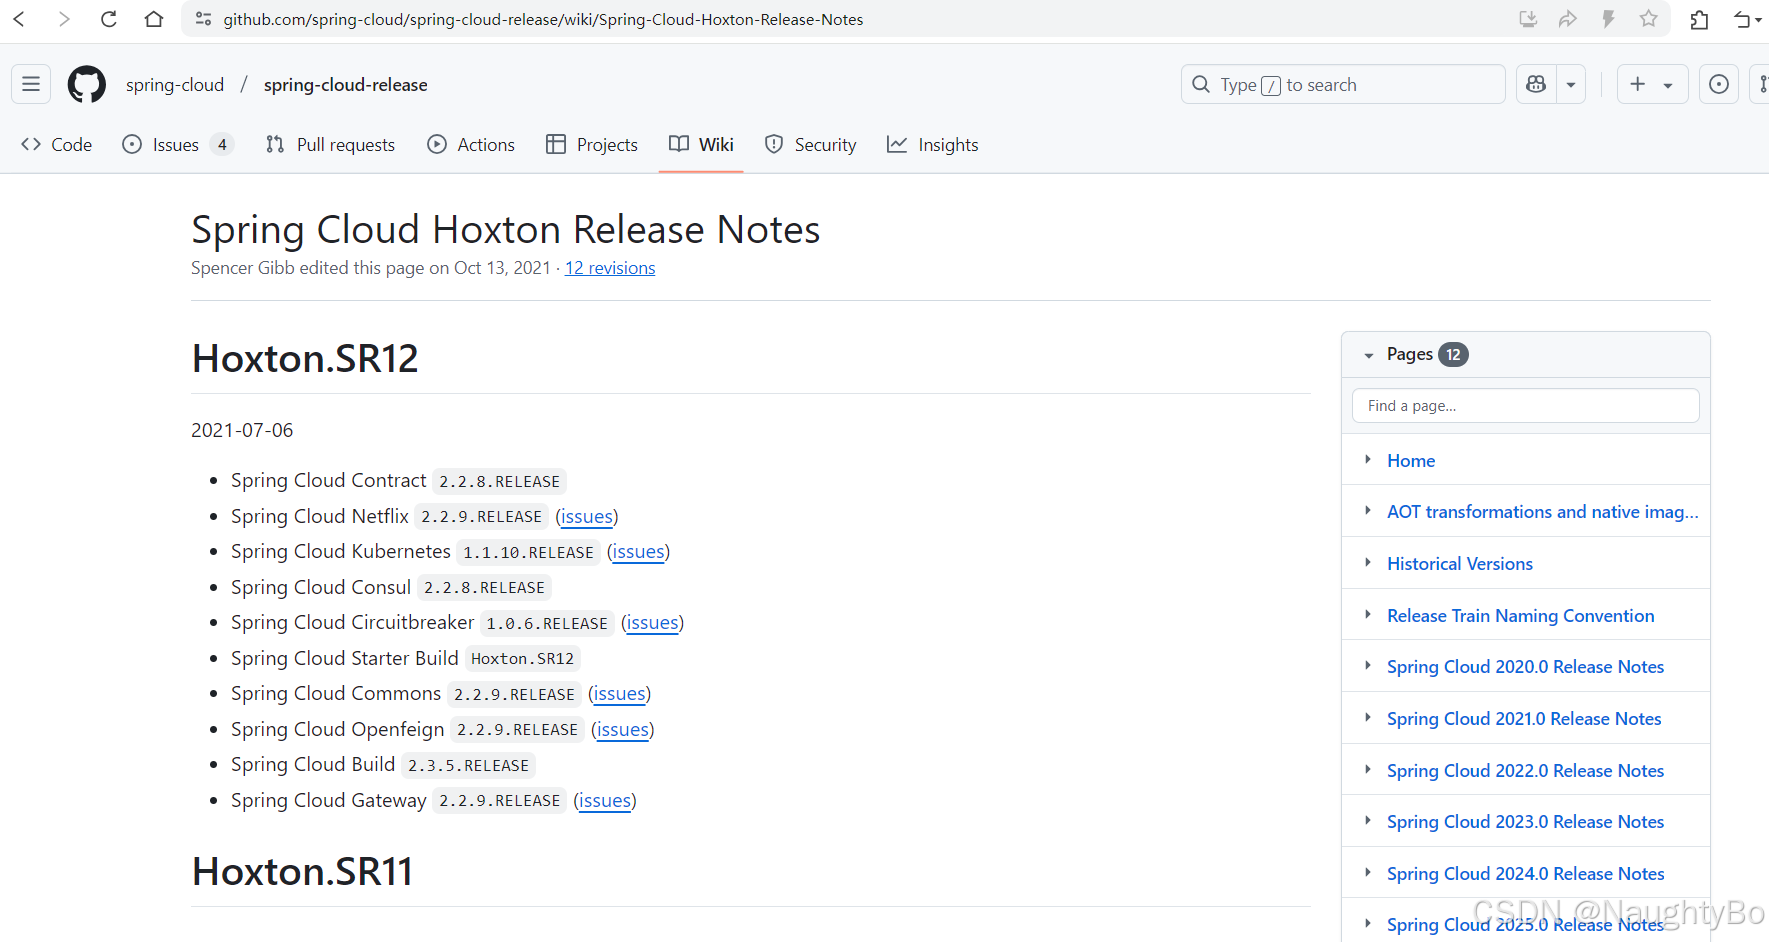Screen dimensions: 1769x942
Task: View site information icon in address bar
Action: tap(203, 19)
